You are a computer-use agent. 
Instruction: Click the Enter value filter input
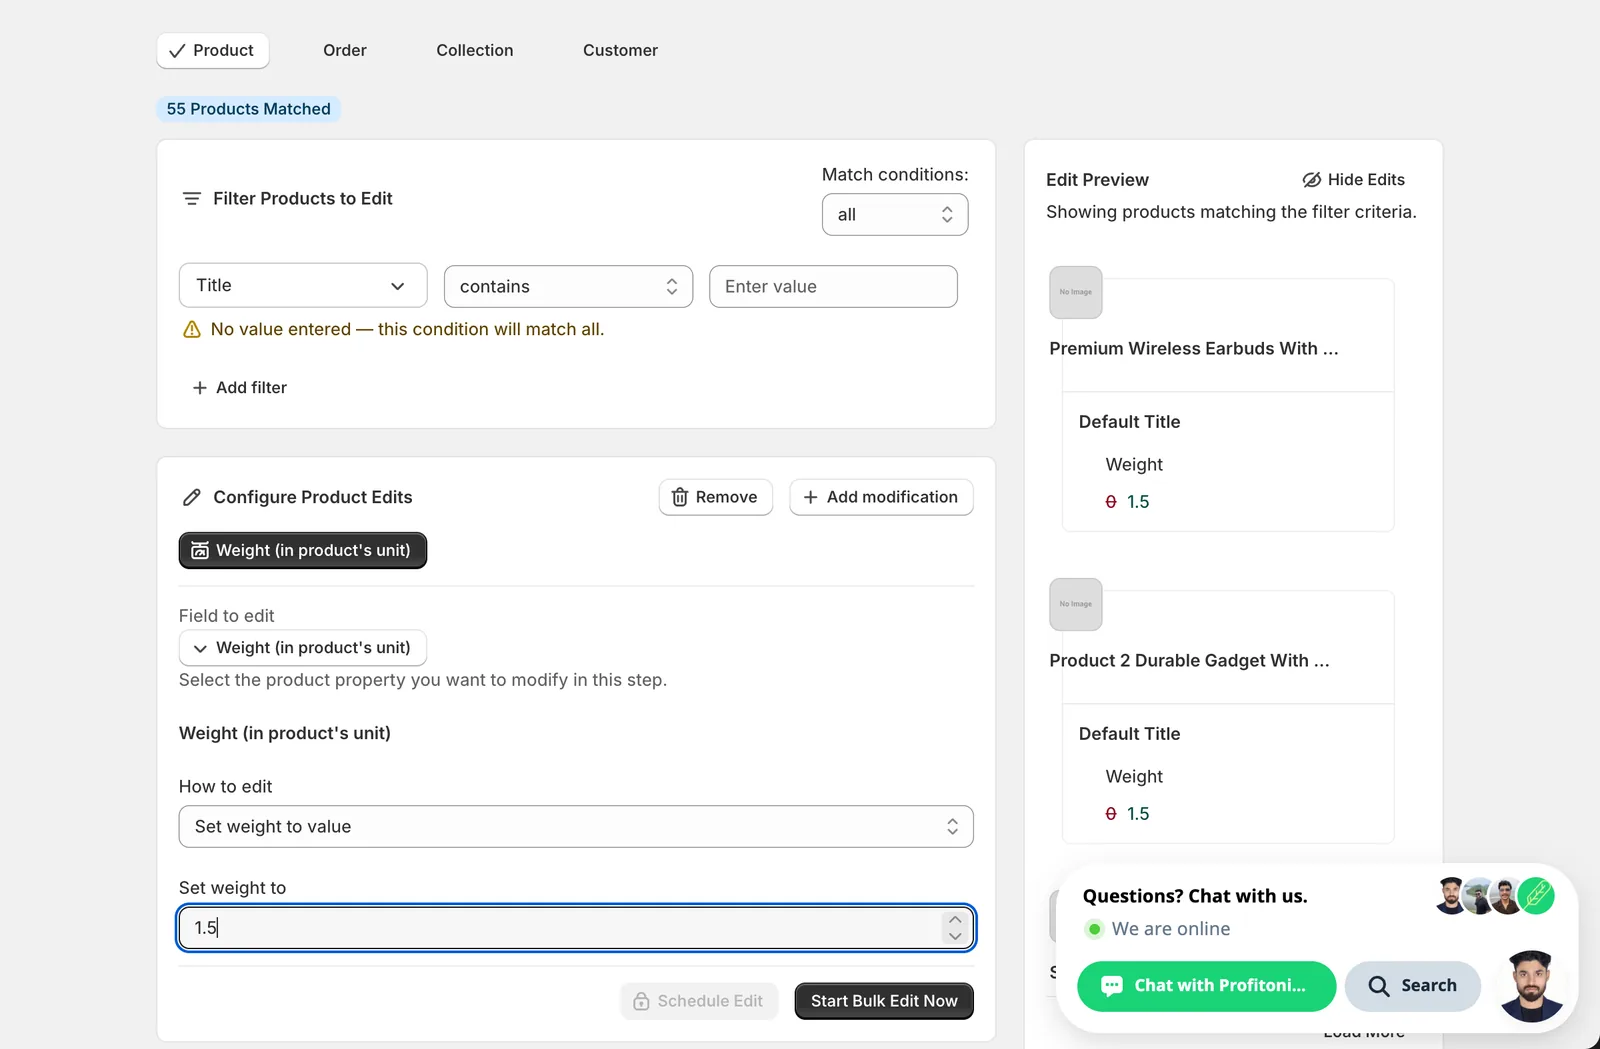[x=833, y=287]
